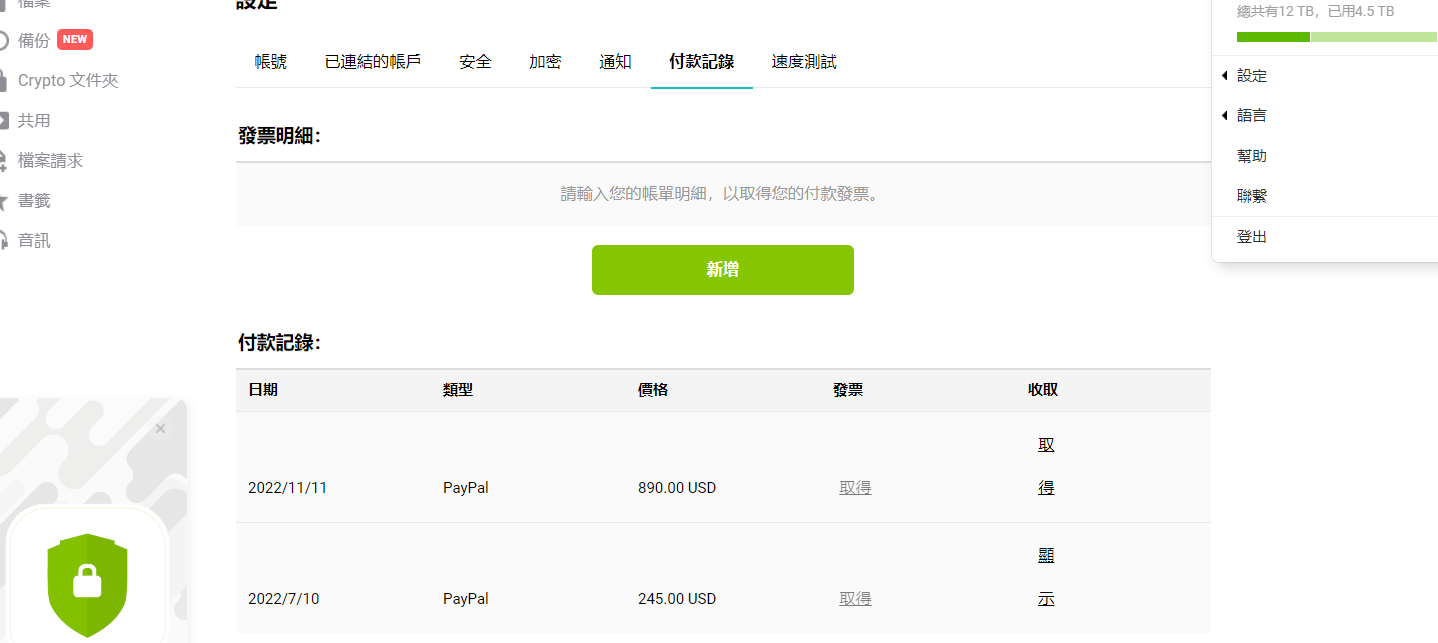This screenshot has width=1438, height=643.
Task: Click the green shield lock icon
Action: 88,584
